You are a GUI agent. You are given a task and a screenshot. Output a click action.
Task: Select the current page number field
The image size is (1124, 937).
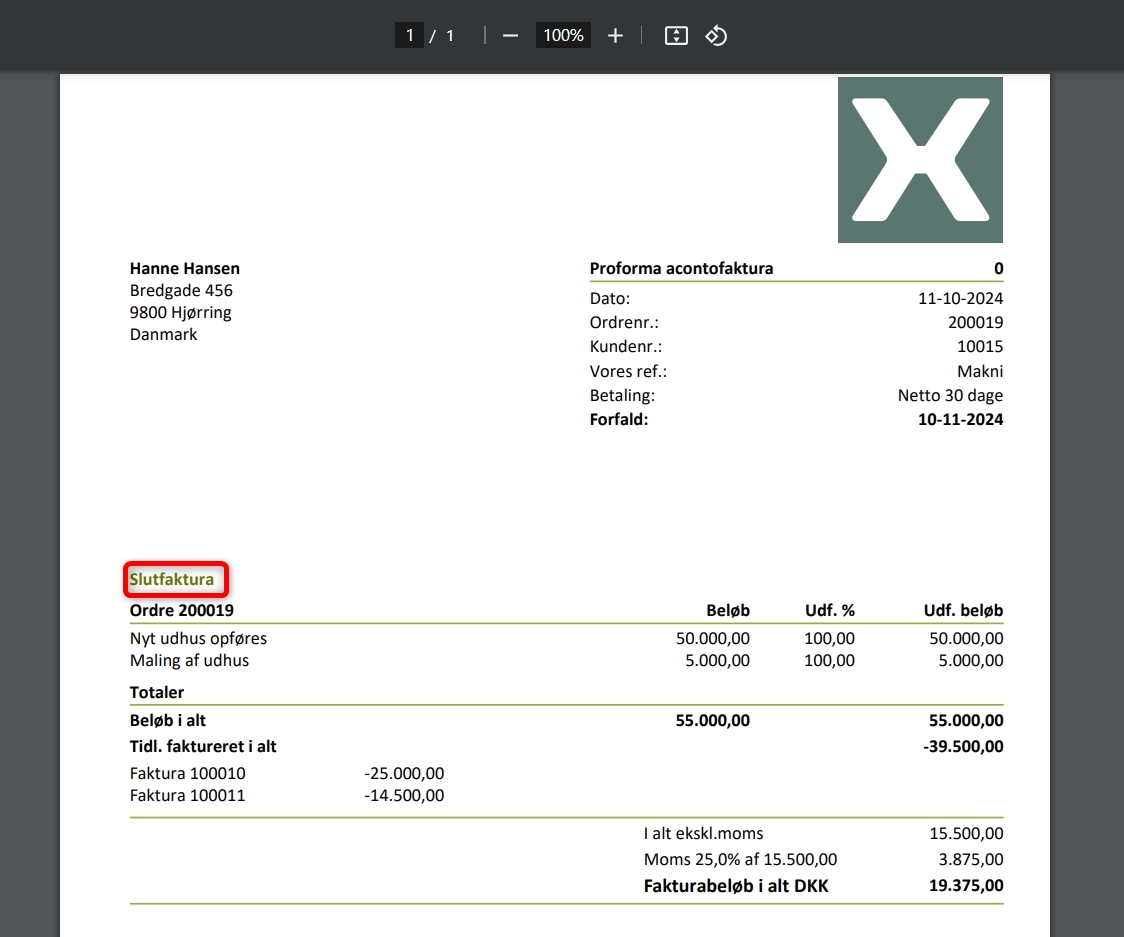[x=409, y=36]
